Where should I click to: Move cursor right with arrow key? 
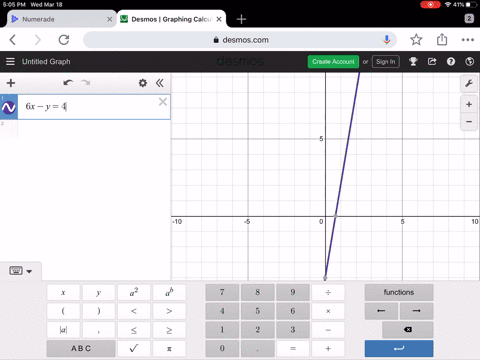click(x=417, y=311)
